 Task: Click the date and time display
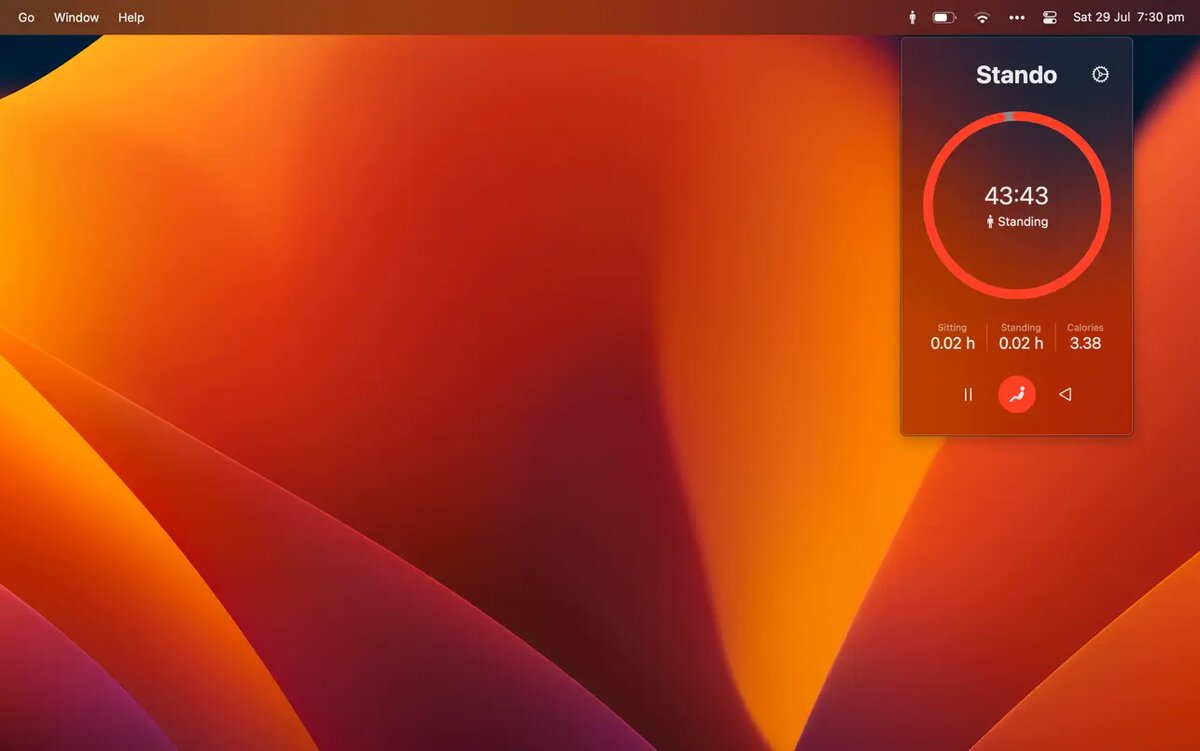pos(1128,17)
